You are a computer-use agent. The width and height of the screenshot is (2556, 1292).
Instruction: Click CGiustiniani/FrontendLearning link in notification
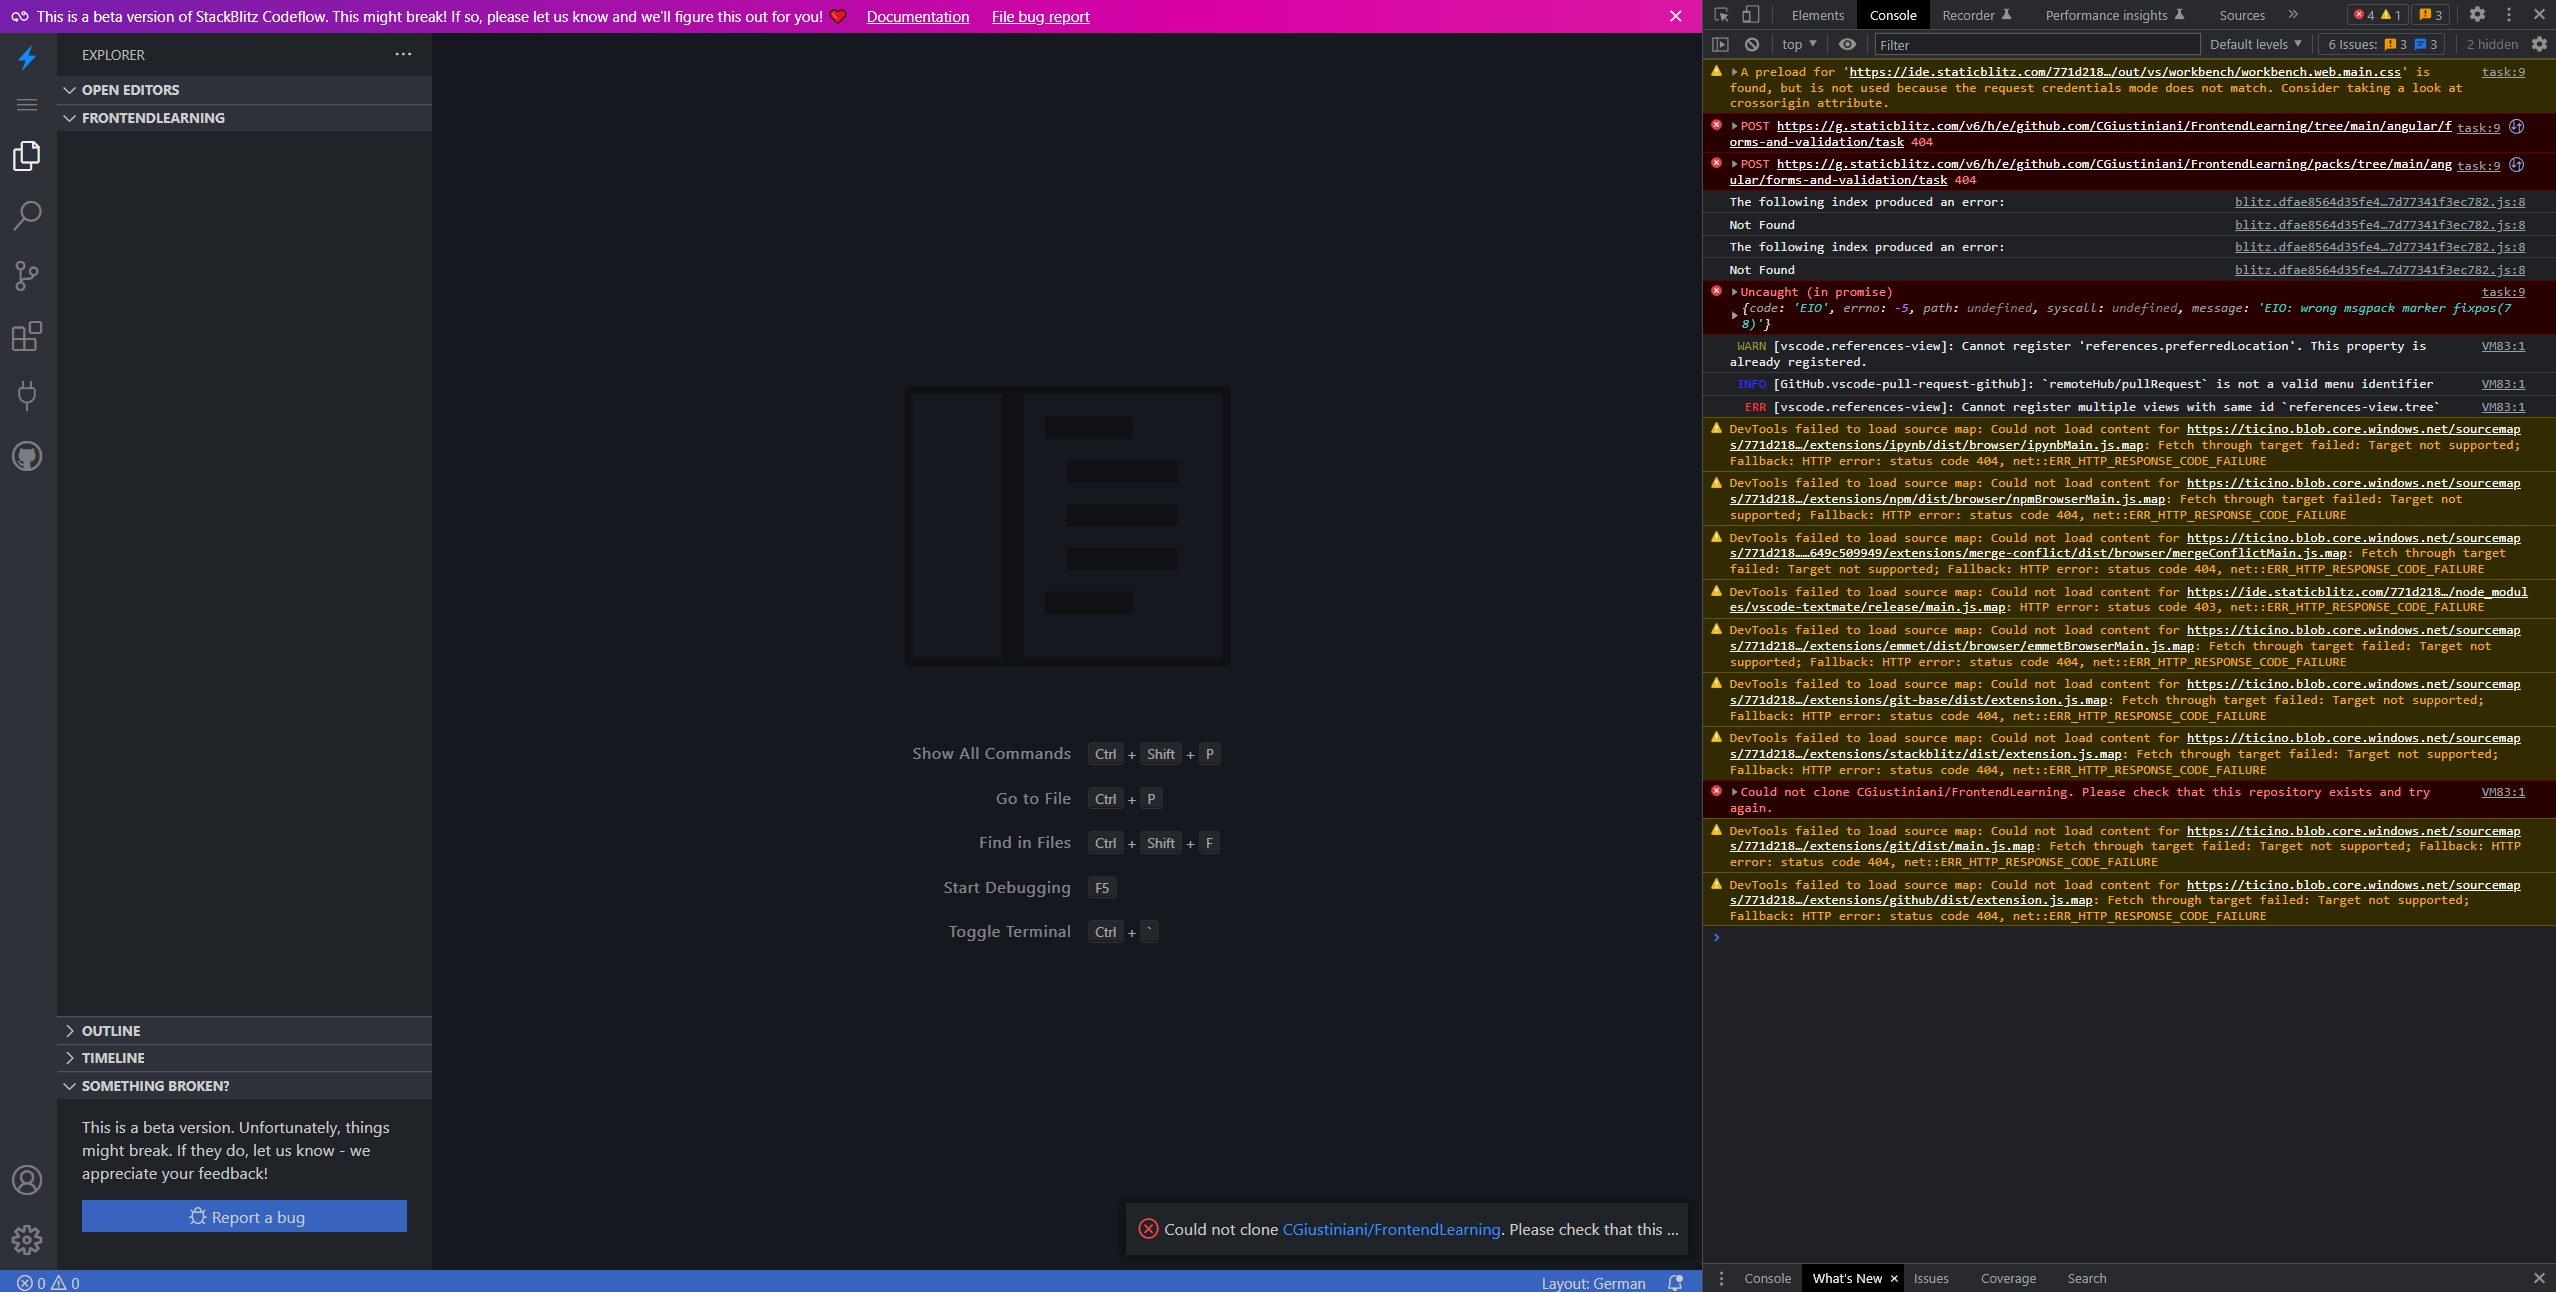point(1391,1230)
